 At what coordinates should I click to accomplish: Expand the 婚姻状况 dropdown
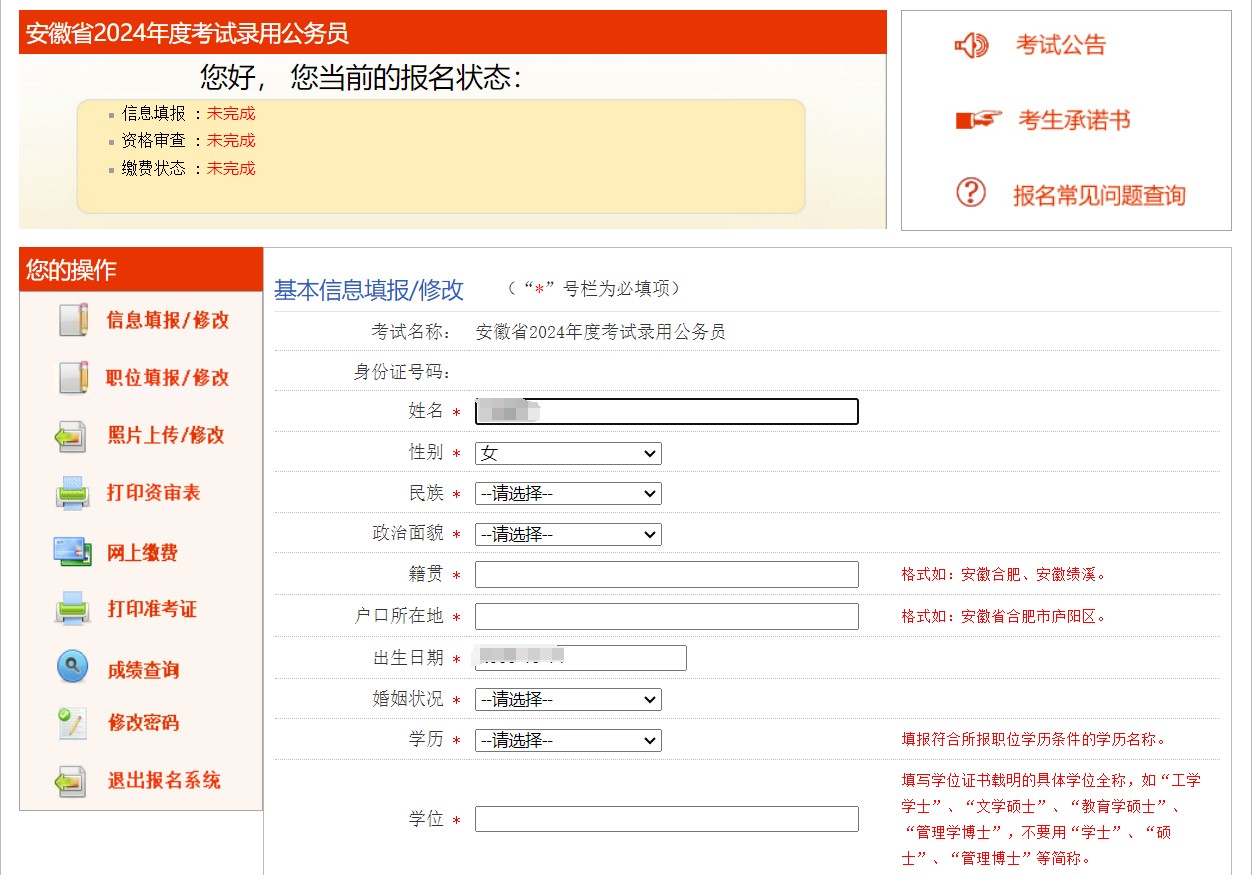click(567, 700)
